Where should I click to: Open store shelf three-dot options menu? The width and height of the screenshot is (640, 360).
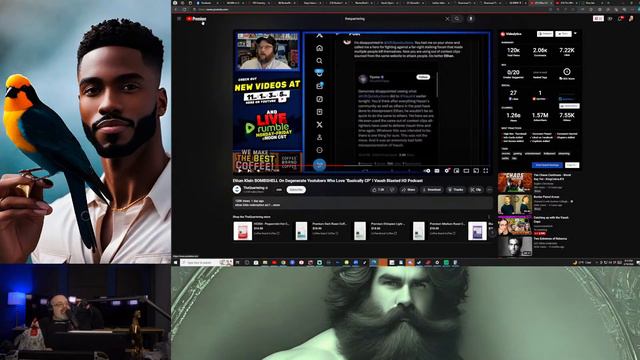489,217
